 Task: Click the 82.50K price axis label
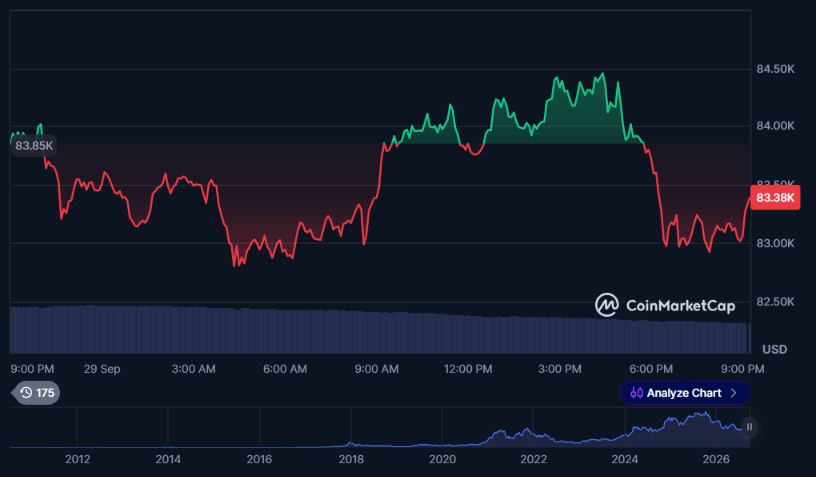coord(775,301)
